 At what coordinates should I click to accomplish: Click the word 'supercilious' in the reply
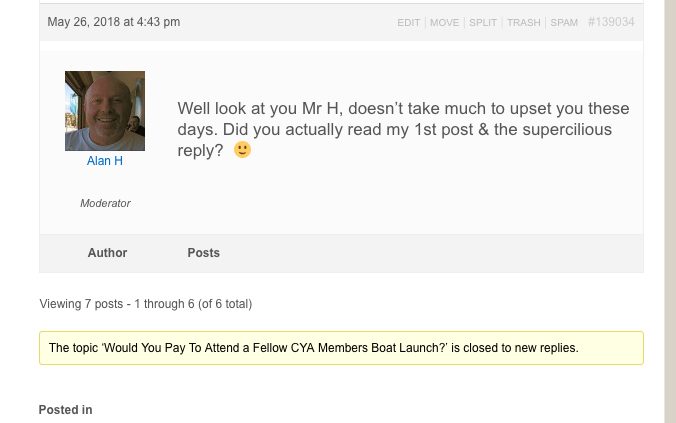[x=564, y=129]
